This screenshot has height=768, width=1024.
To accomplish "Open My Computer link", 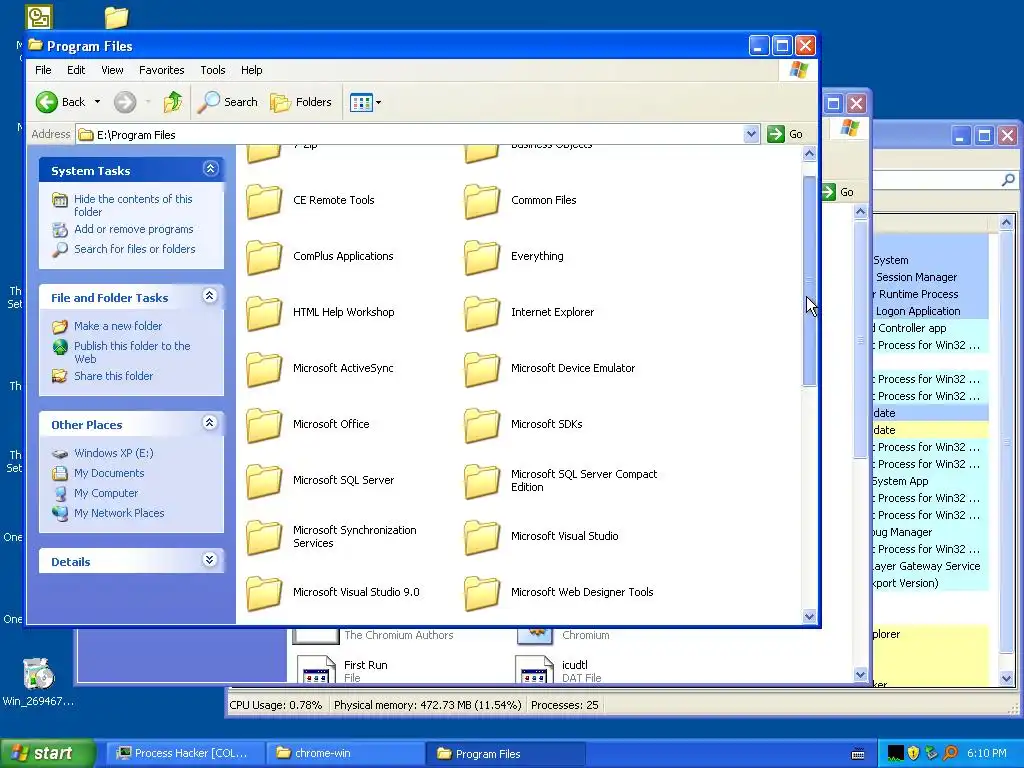I will [x=106, y=493].
